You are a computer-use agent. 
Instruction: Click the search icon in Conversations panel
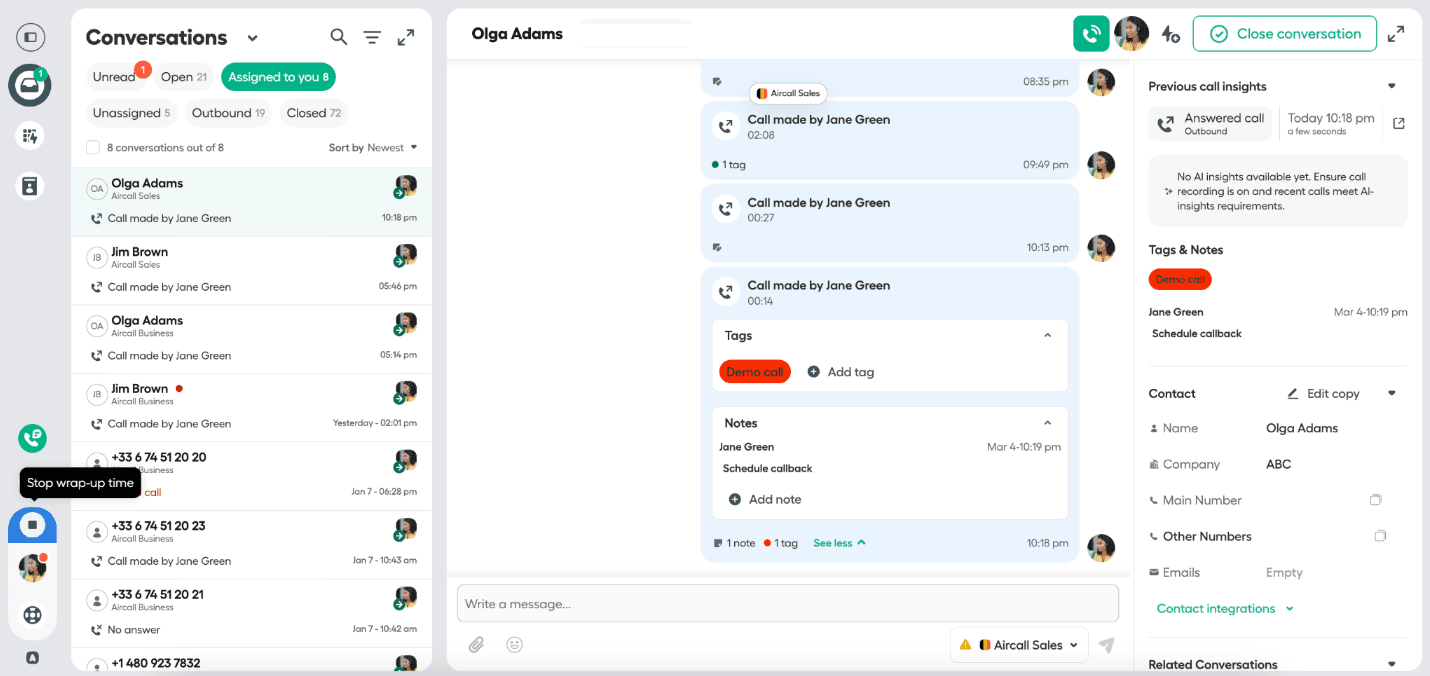coord(339,37)
